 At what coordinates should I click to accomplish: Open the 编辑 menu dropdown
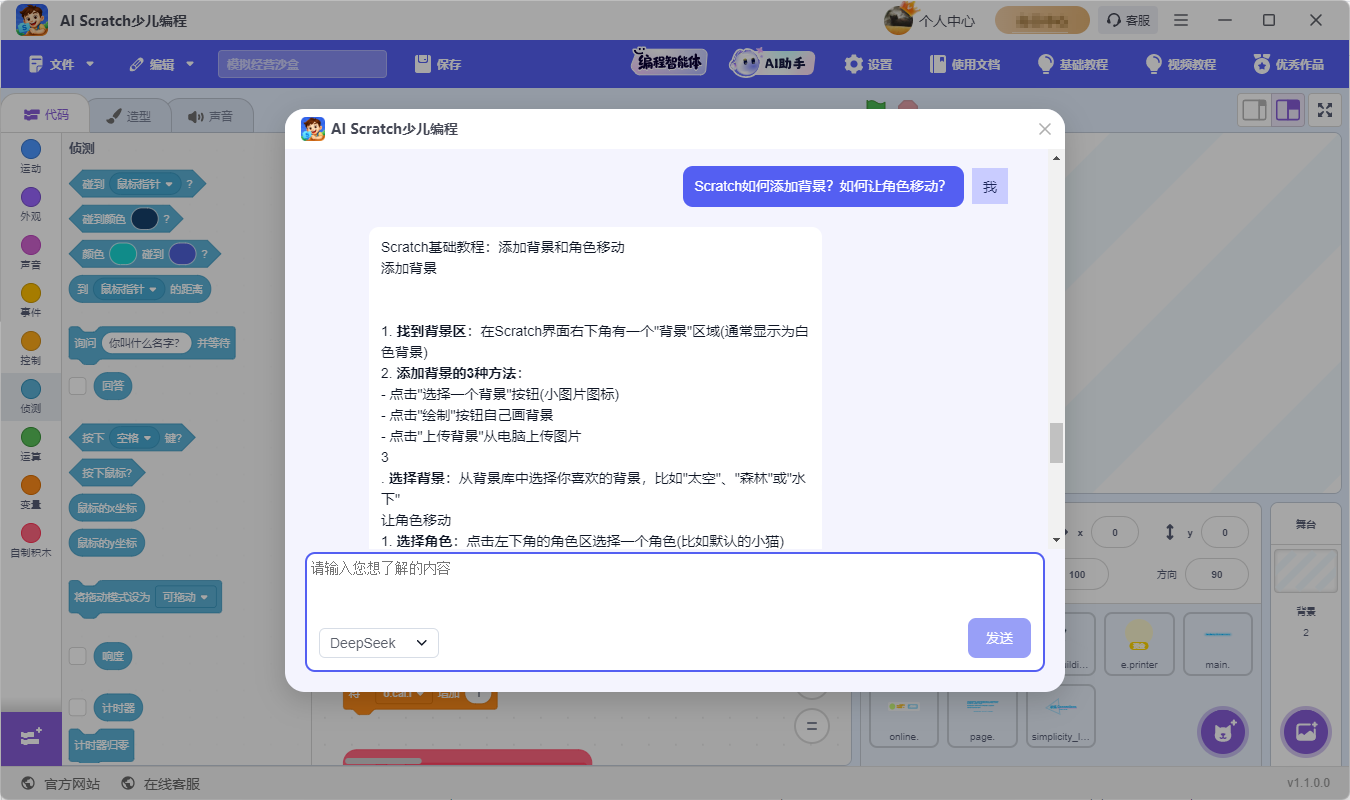pos(163,64)
